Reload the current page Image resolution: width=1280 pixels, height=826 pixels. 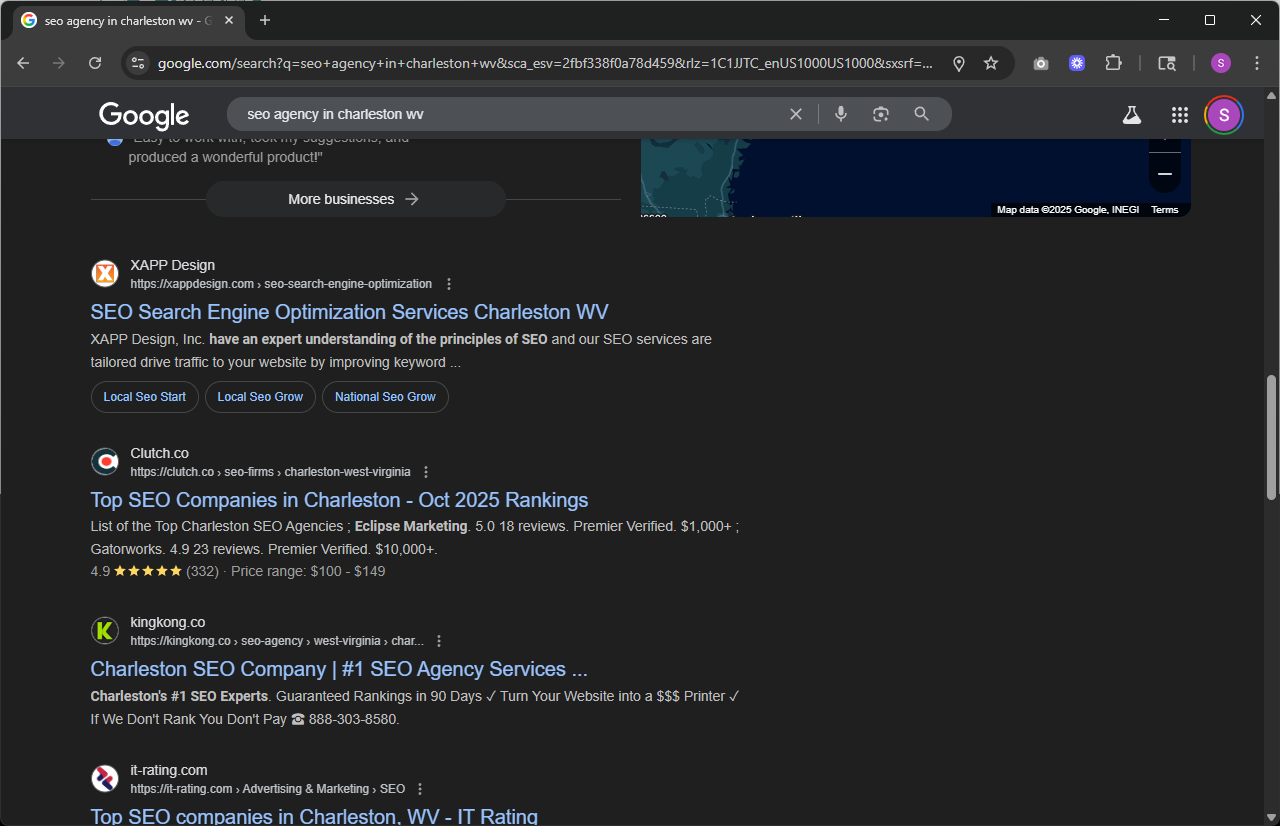(95, 63)
